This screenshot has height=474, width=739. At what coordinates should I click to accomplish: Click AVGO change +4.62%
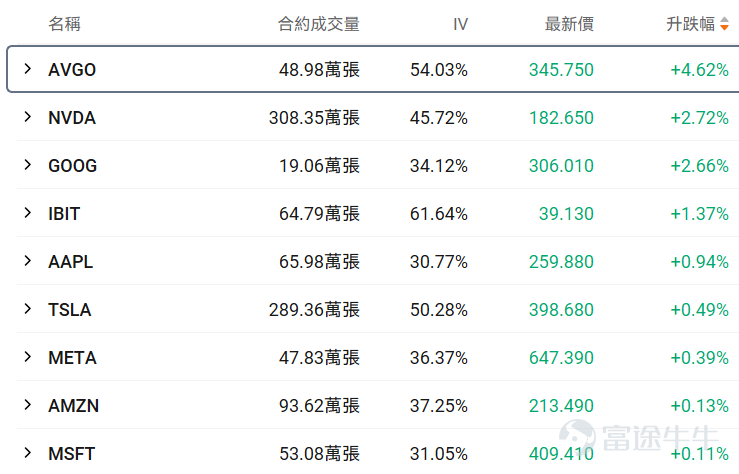[700, 70]
